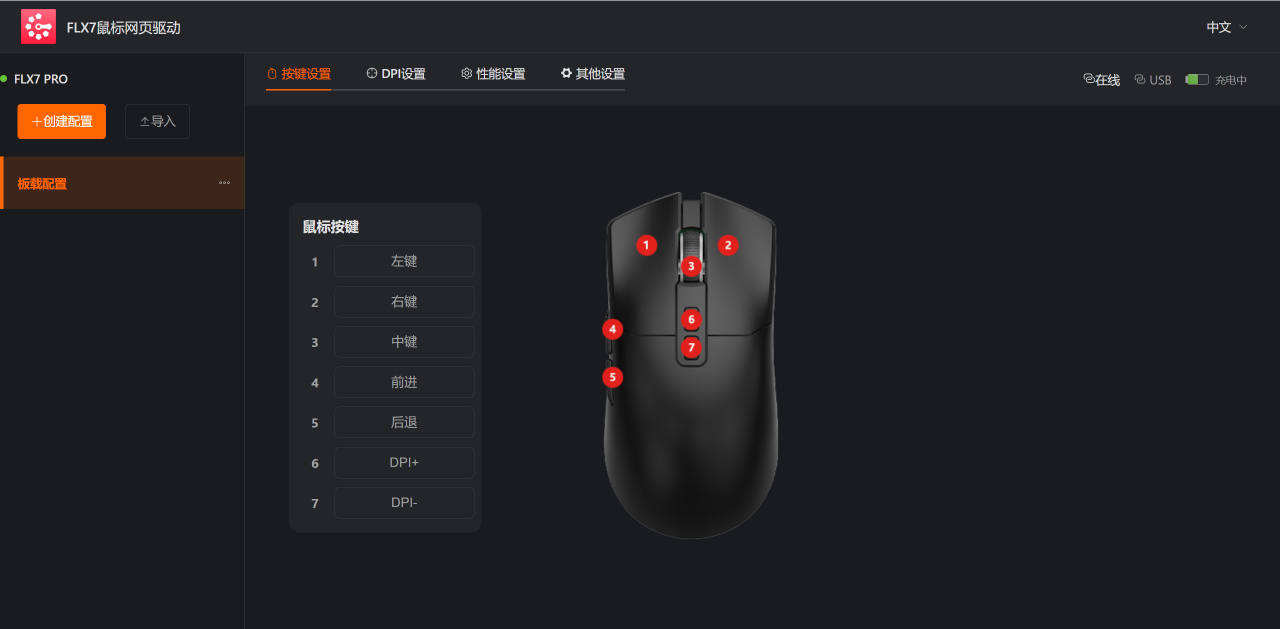The height and width of the screenshot is (629, 1280).
Task: Switch to the DPI设置 tab
Action: pos(396,74)
